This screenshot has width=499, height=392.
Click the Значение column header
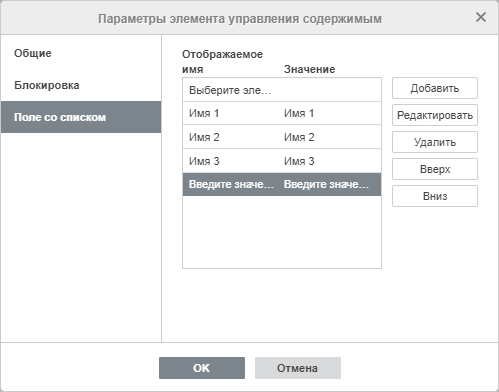tap(309, 69)
